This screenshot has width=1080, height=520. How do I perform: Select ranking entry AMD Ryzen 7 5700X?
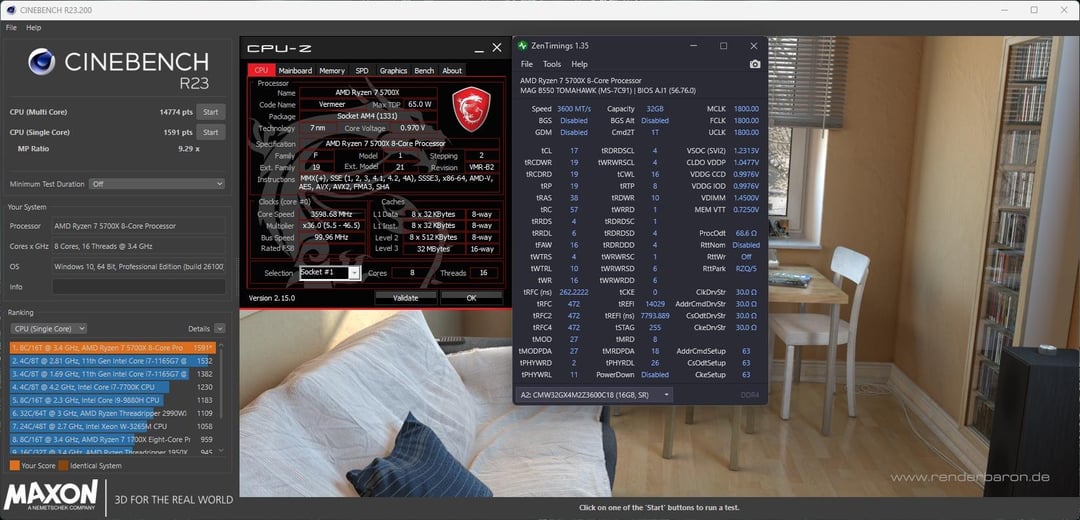114,348
